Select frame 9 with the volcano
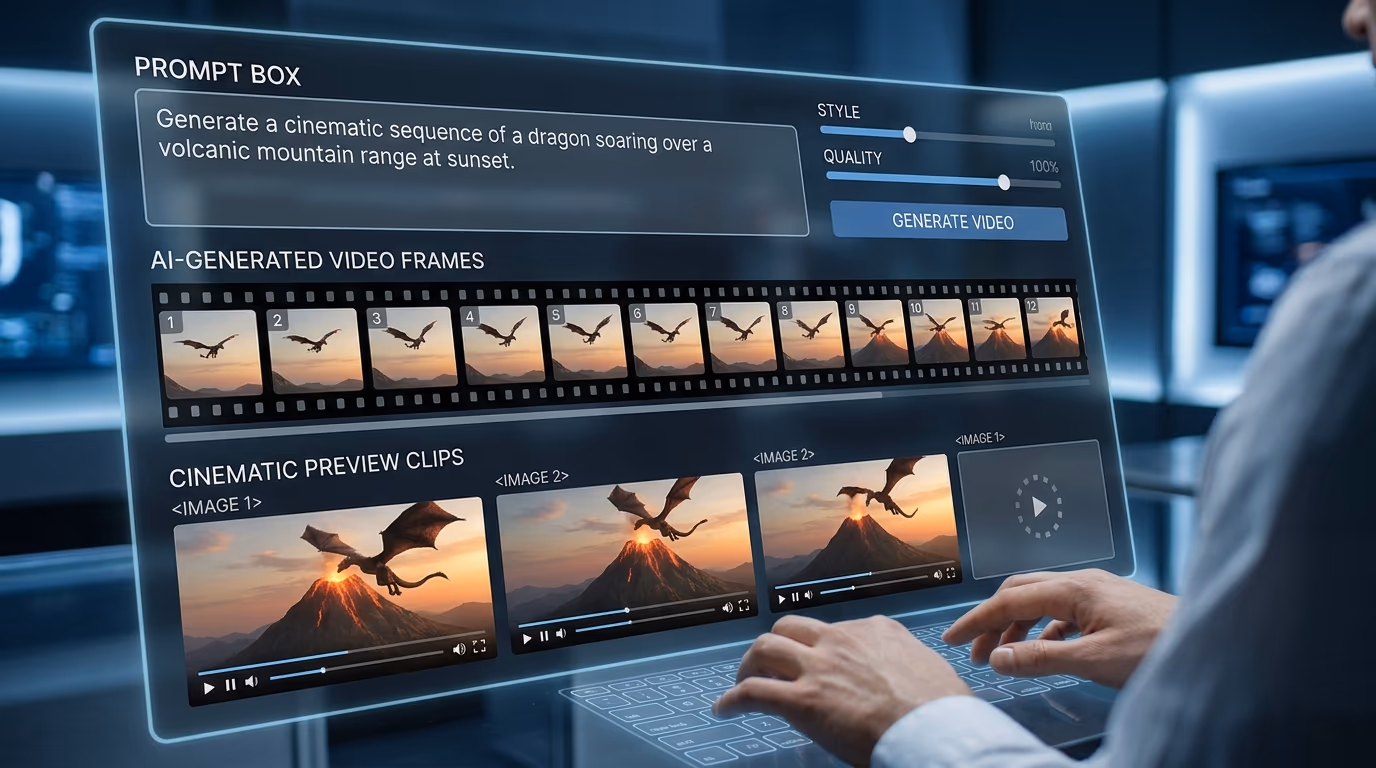Screen dimensions: 1376x768 point(876,331)
